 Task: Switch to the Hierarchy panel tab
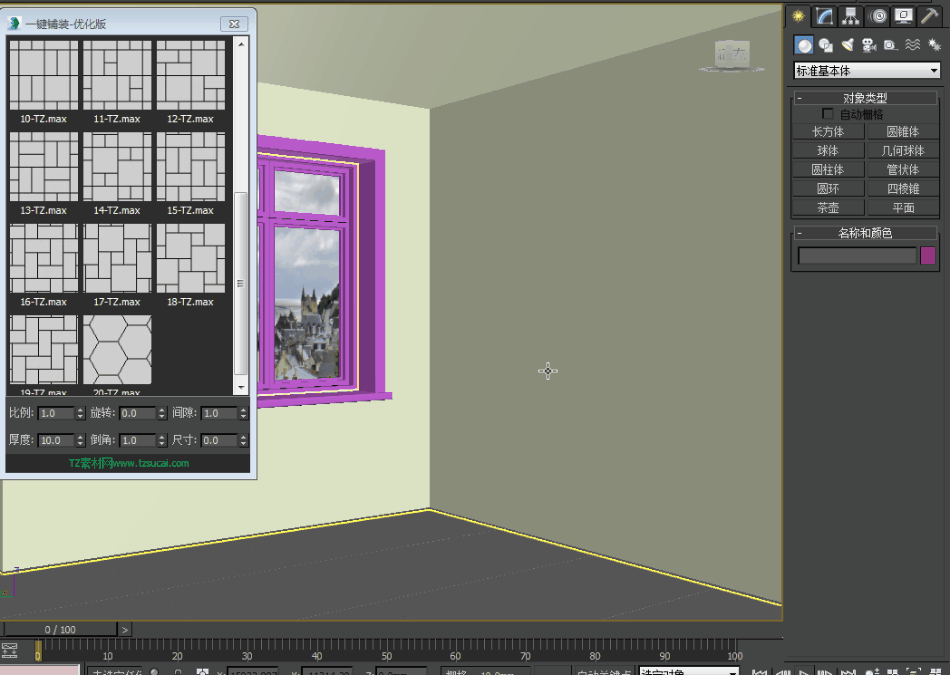click(x=851, y=16)
